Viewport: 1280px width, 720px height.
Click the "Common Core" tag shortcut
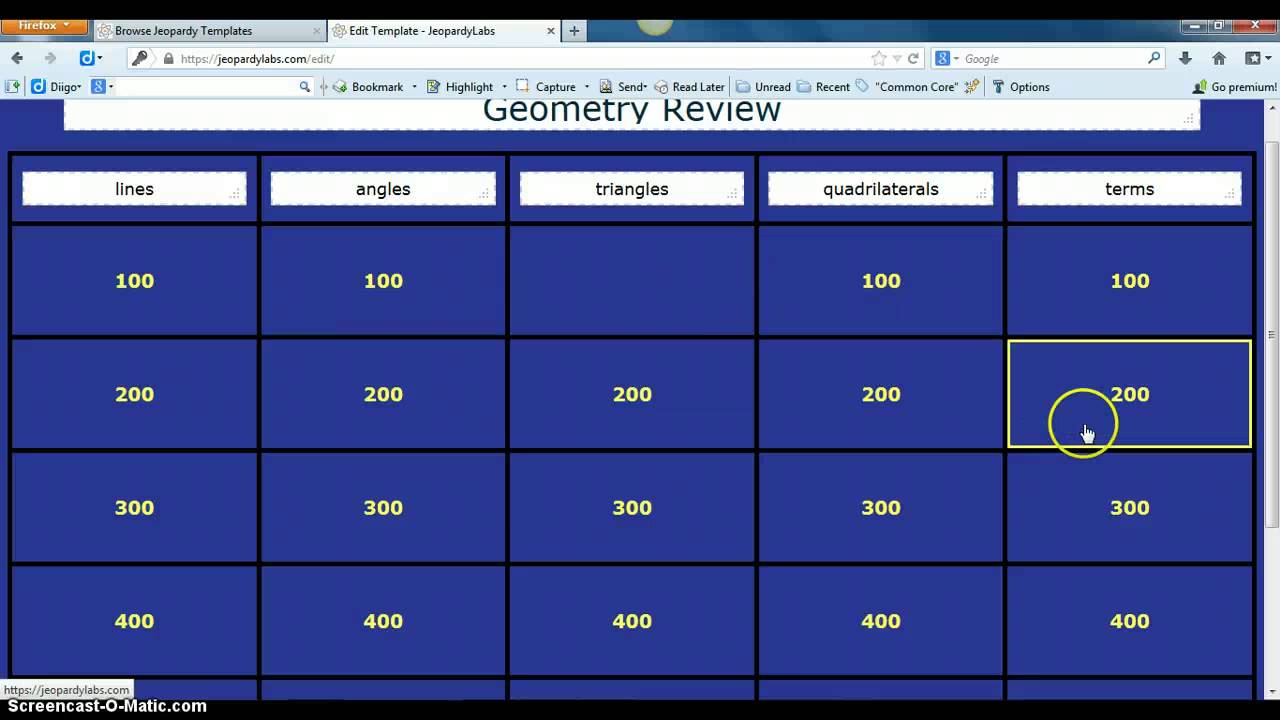tap(907, 87)
